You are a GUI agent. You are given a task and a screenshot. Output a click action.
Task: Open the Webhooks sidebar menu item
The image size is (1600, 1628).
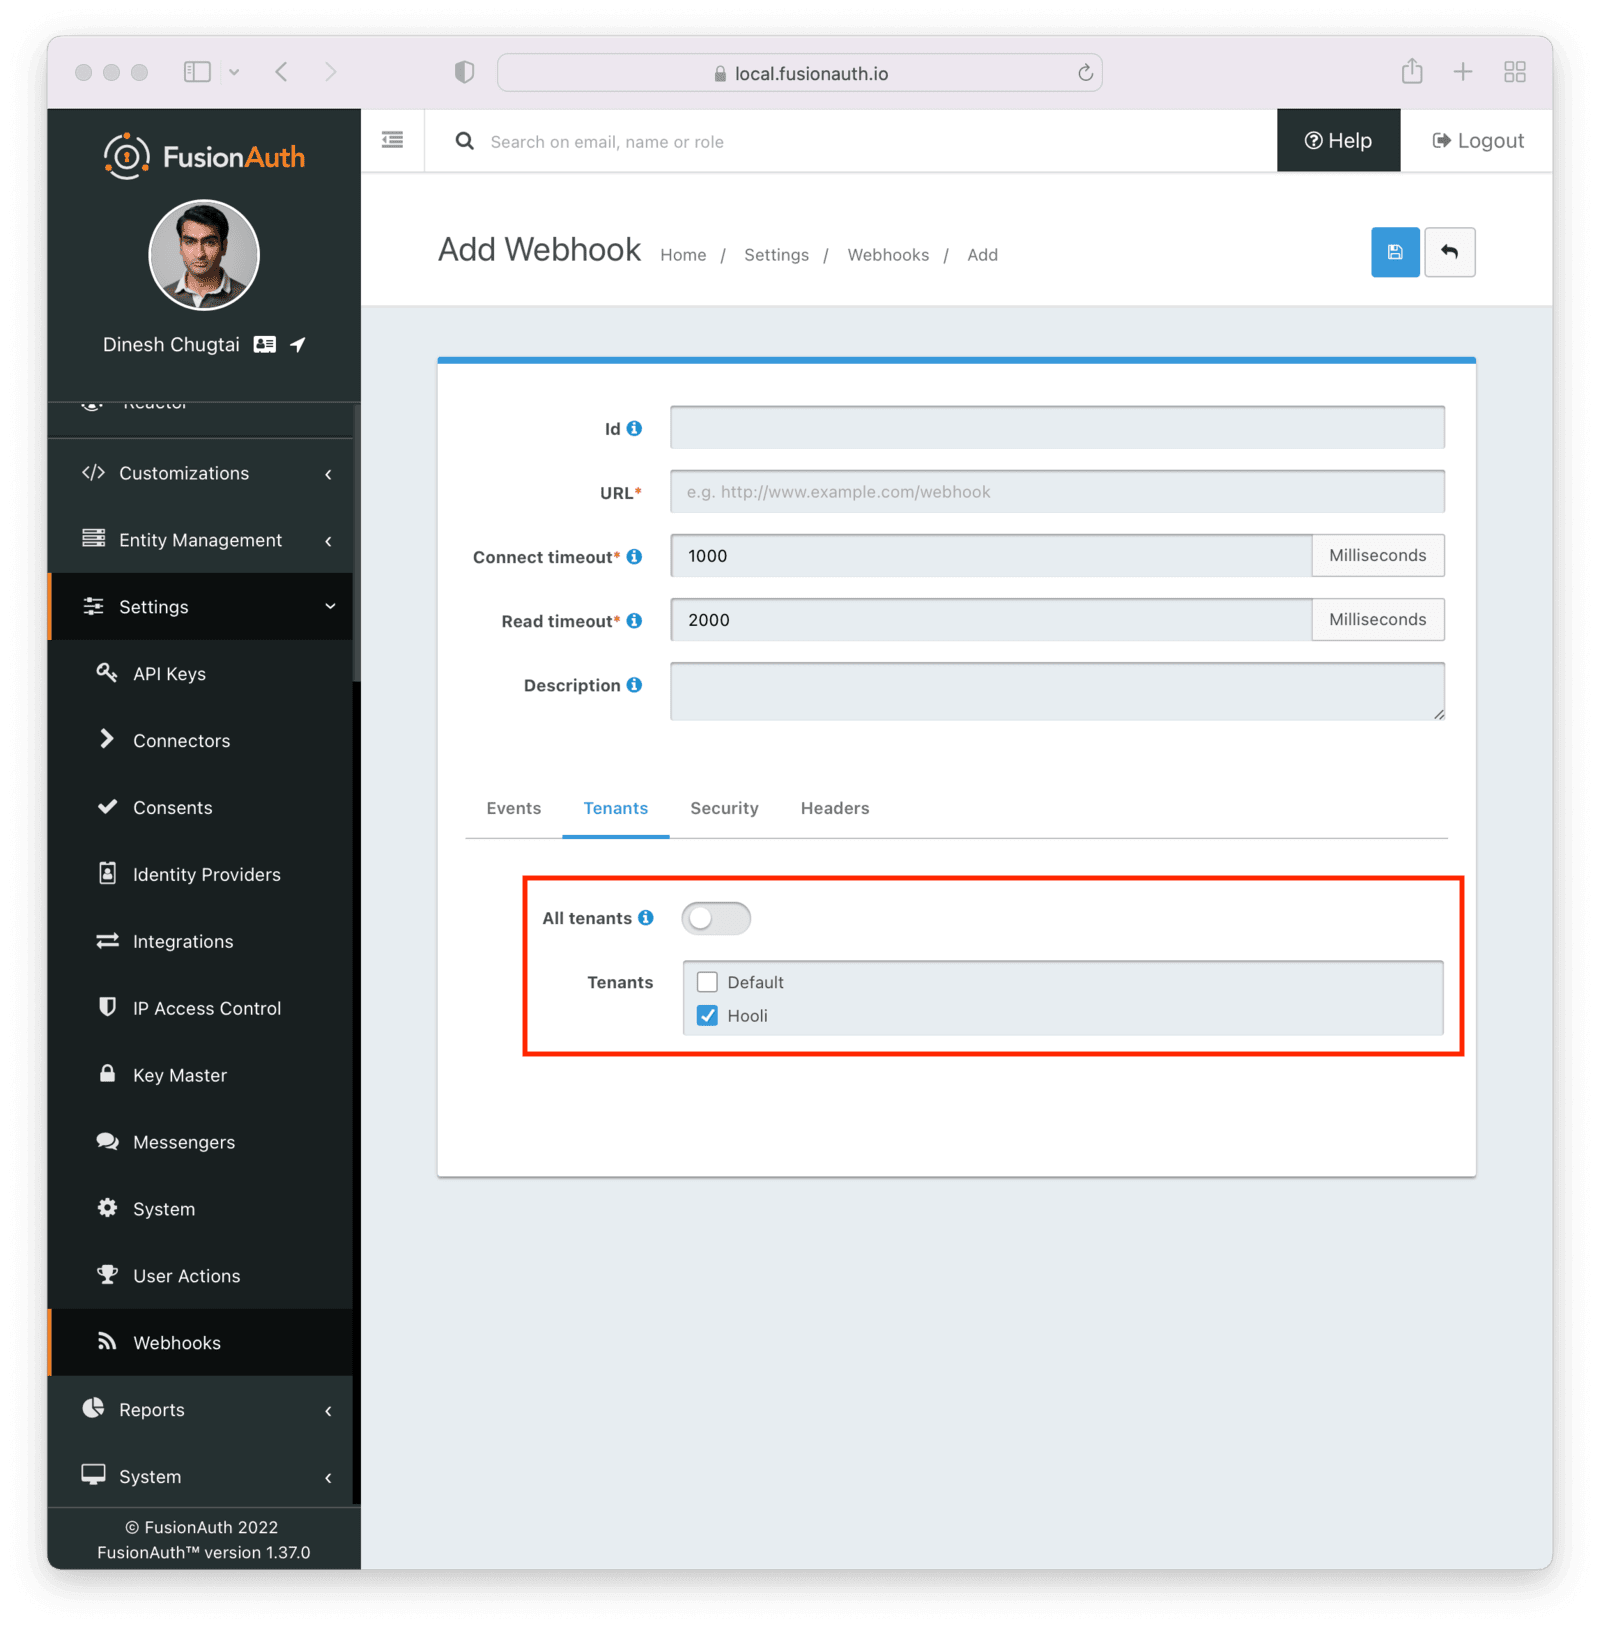point(200,1342)
